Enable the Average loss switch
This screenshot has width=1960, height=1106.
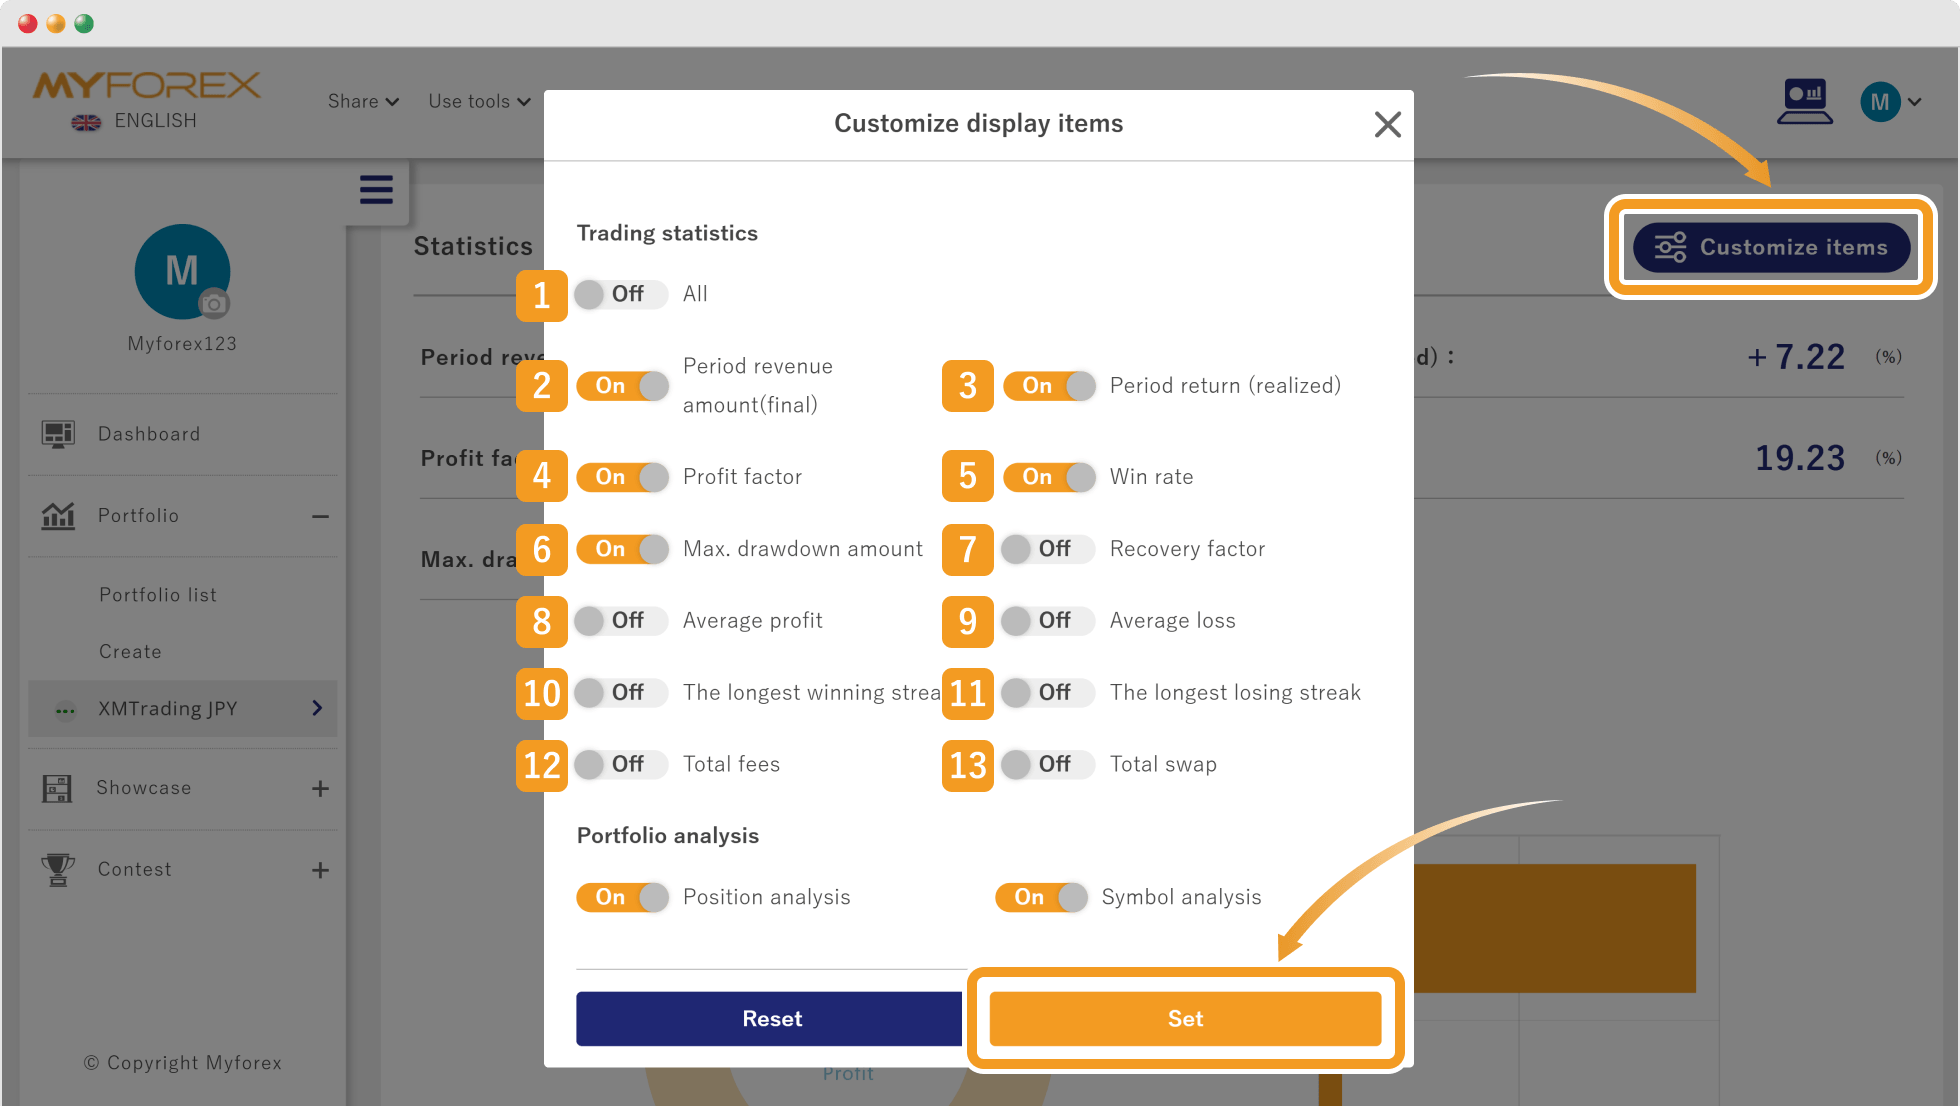1048,621
